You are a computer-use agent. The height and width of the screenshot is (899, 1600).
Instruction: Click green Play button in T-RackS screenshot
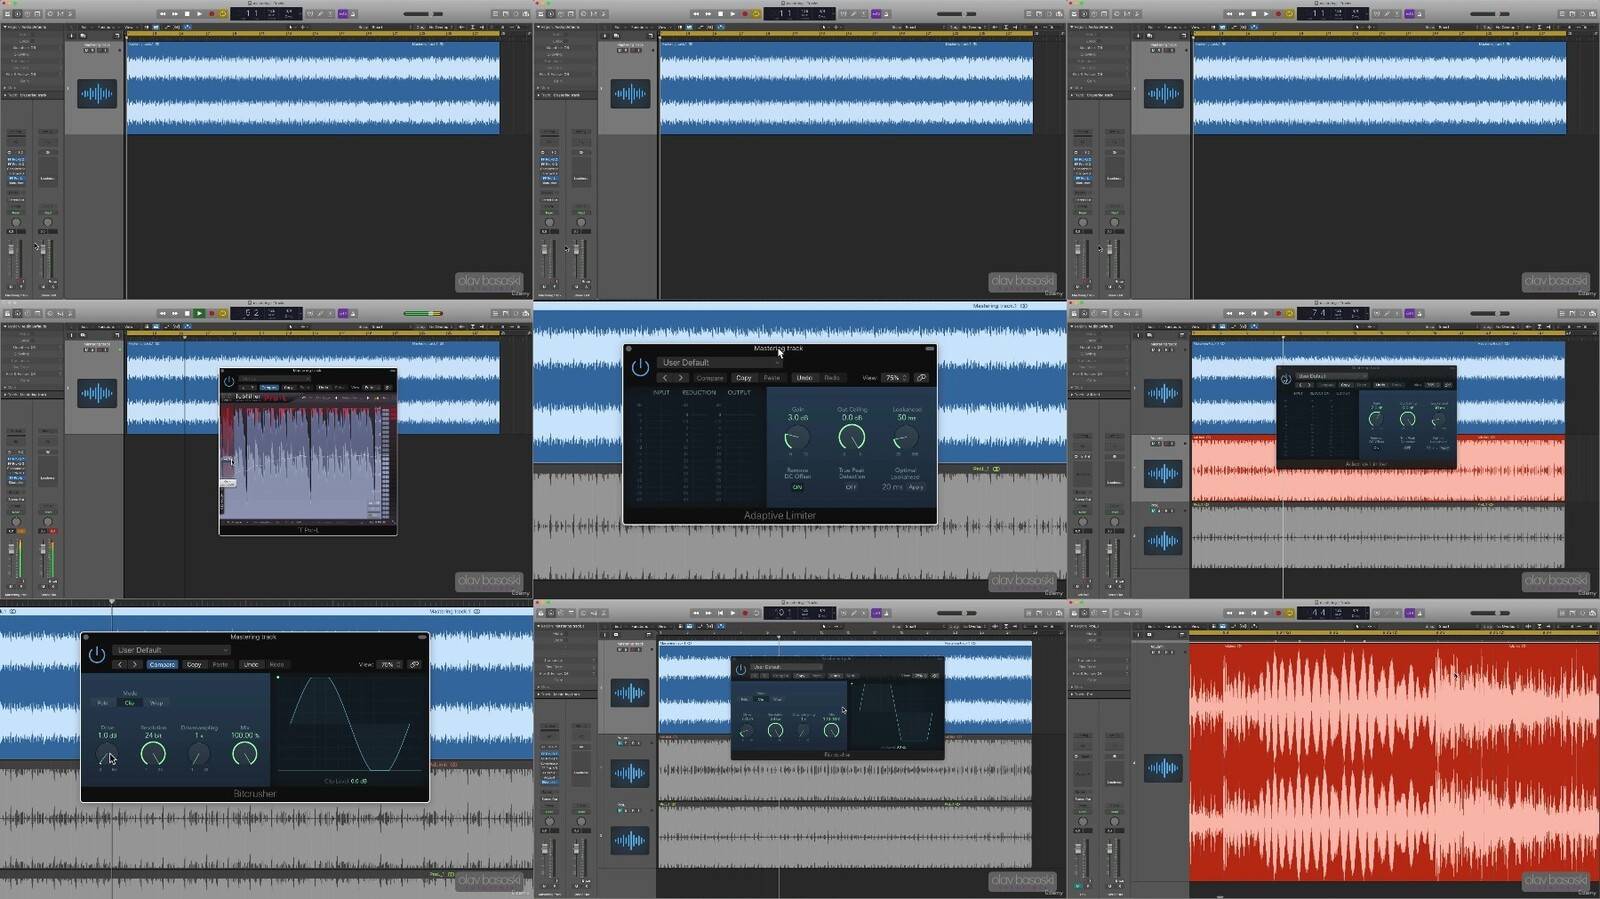(x=199, y=313)
